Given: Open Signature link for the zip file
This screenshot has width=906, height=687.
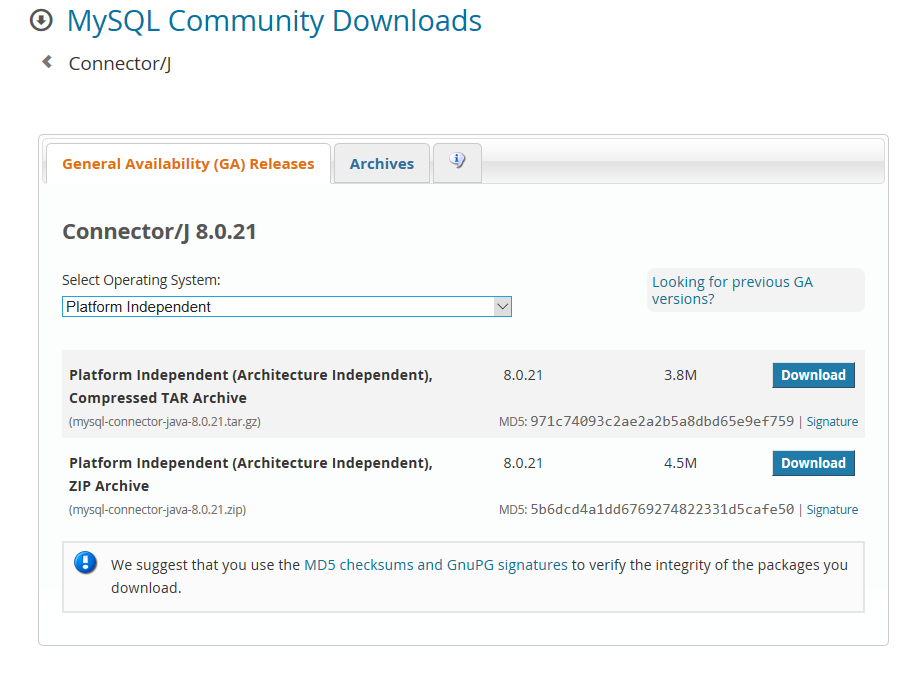Looking at the screenshot, I should (832, 510).
